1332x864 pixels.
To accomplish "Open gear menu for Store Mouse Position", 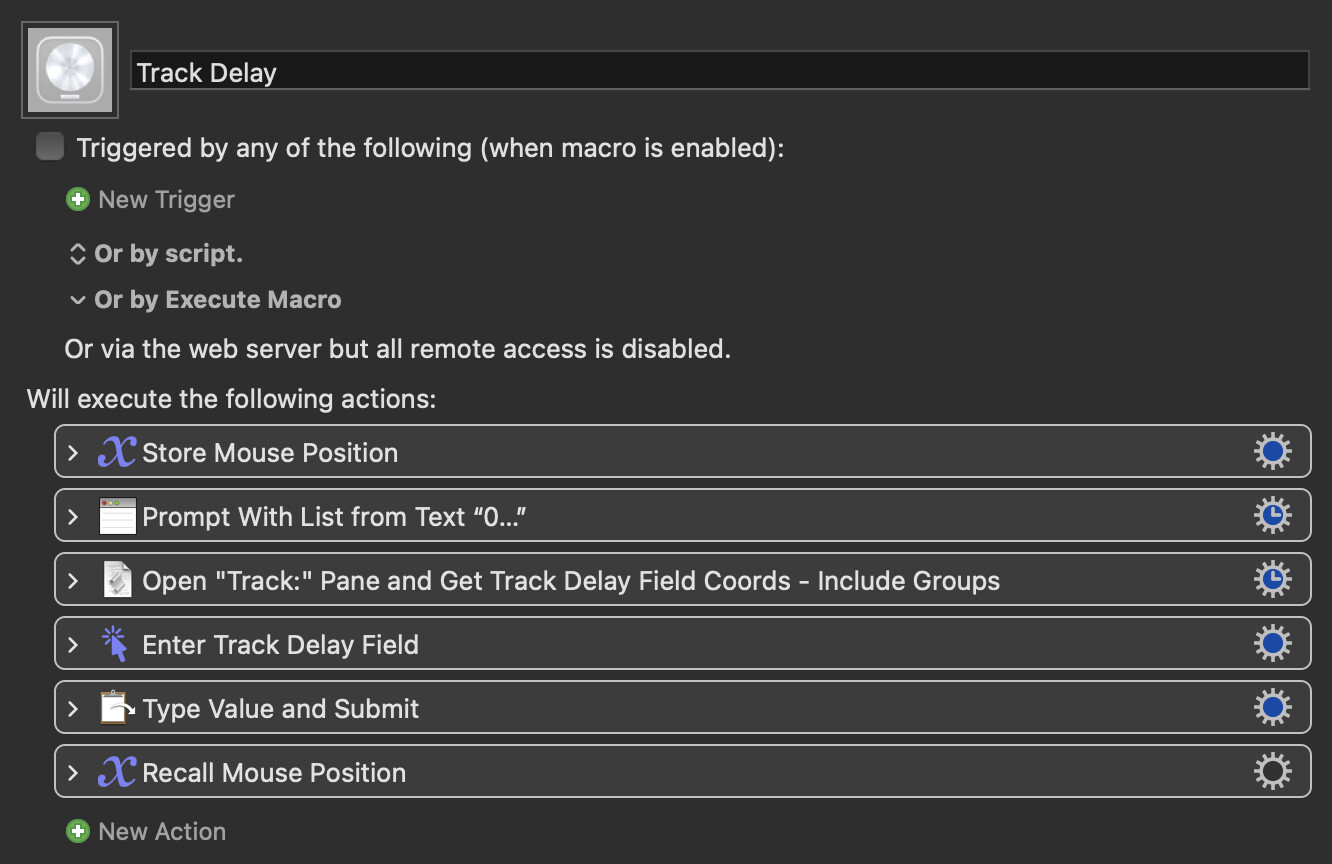I will [x=1272, y=452].
